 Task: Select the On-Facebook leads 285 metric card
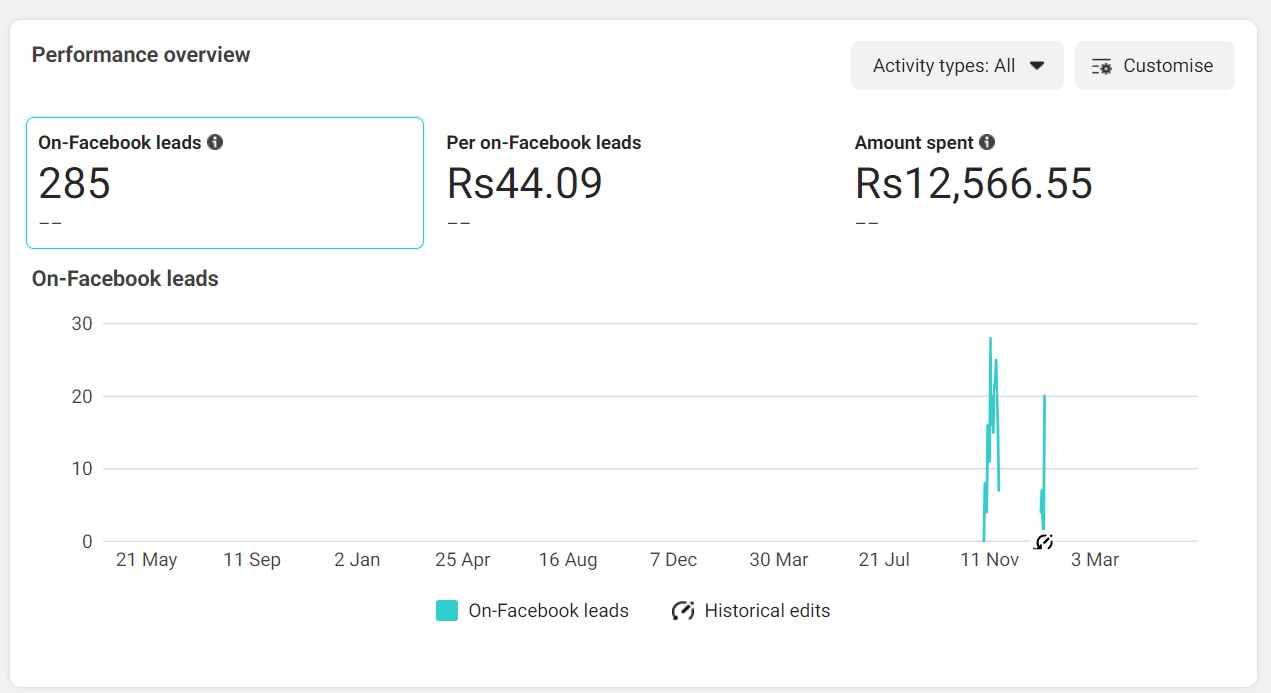pyautogui.click(x=225, y=183)
